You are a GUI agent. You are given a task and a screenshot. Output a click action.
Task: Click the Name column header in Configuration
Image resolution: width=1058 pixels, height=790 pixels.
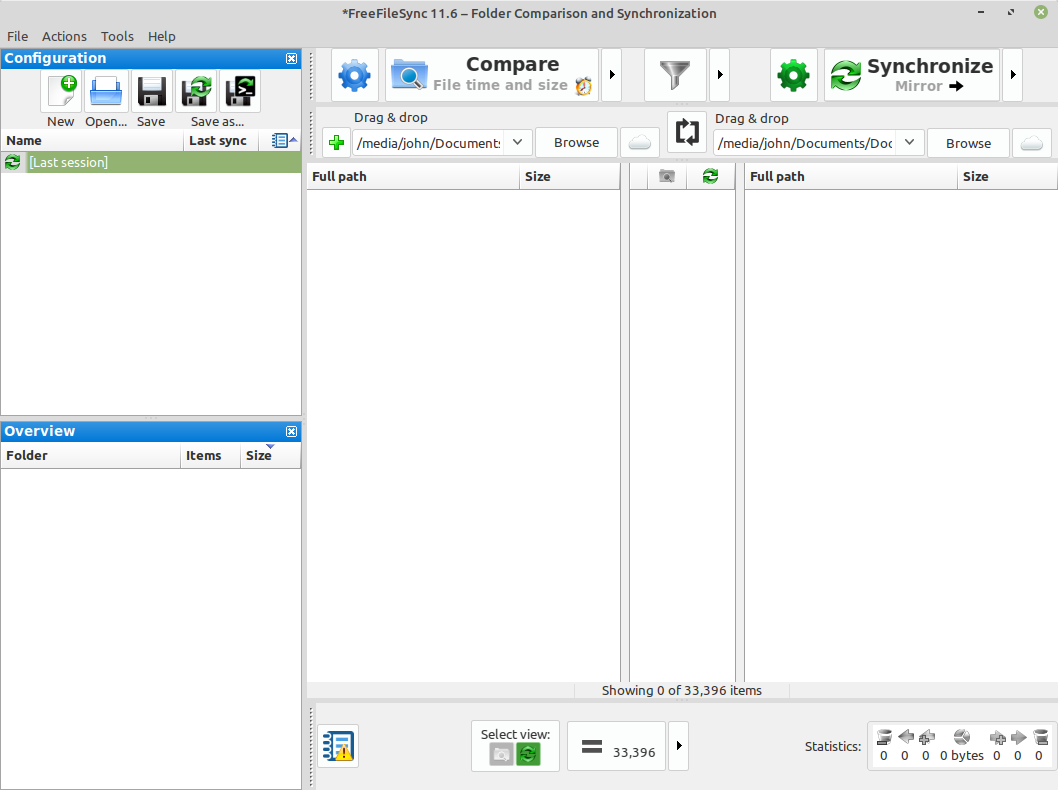[92, 140]
